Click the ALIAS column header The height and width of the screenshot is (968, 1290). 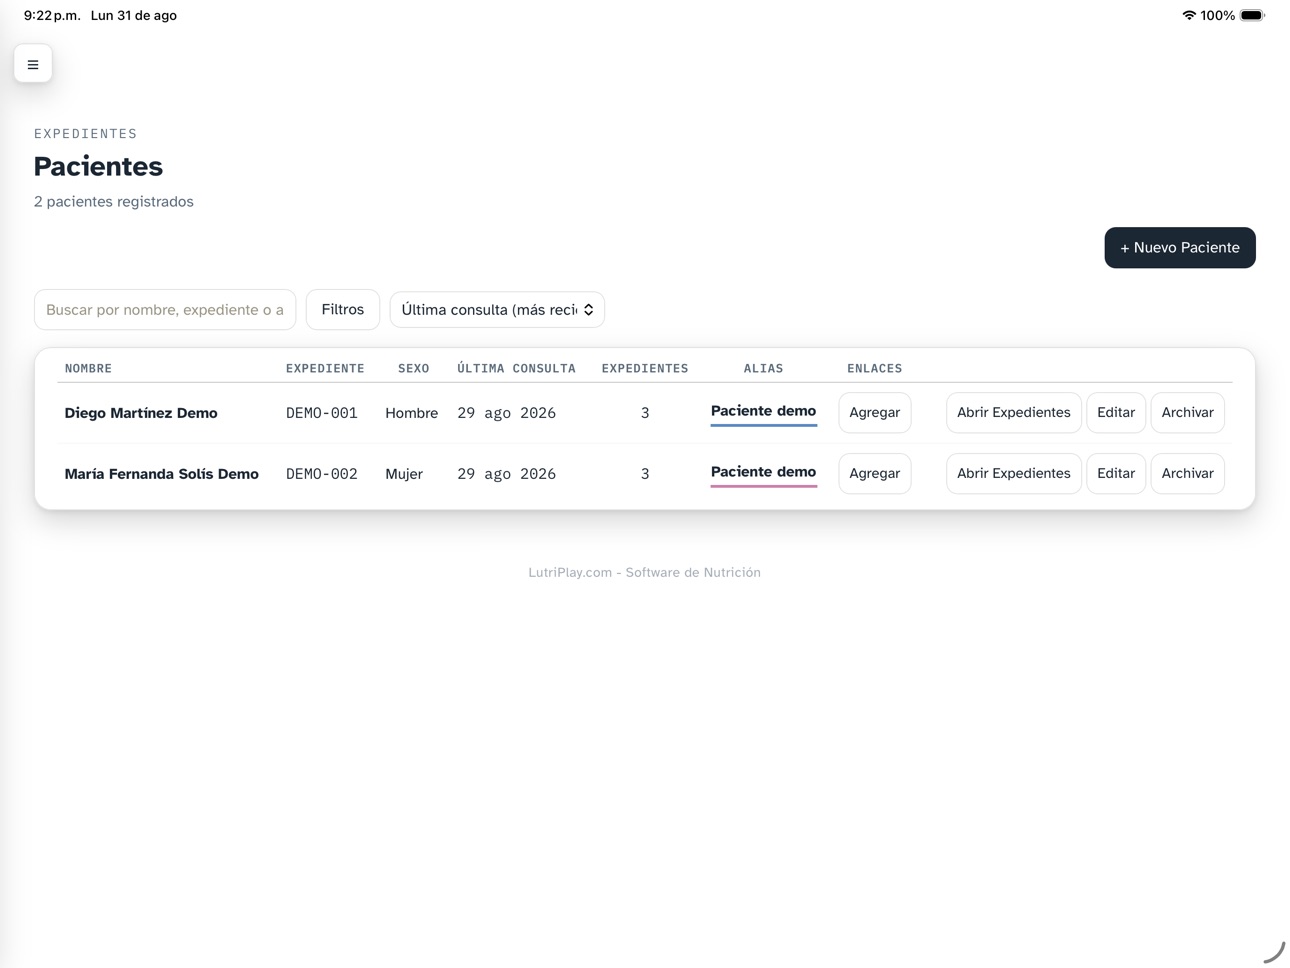coord(764,369)
